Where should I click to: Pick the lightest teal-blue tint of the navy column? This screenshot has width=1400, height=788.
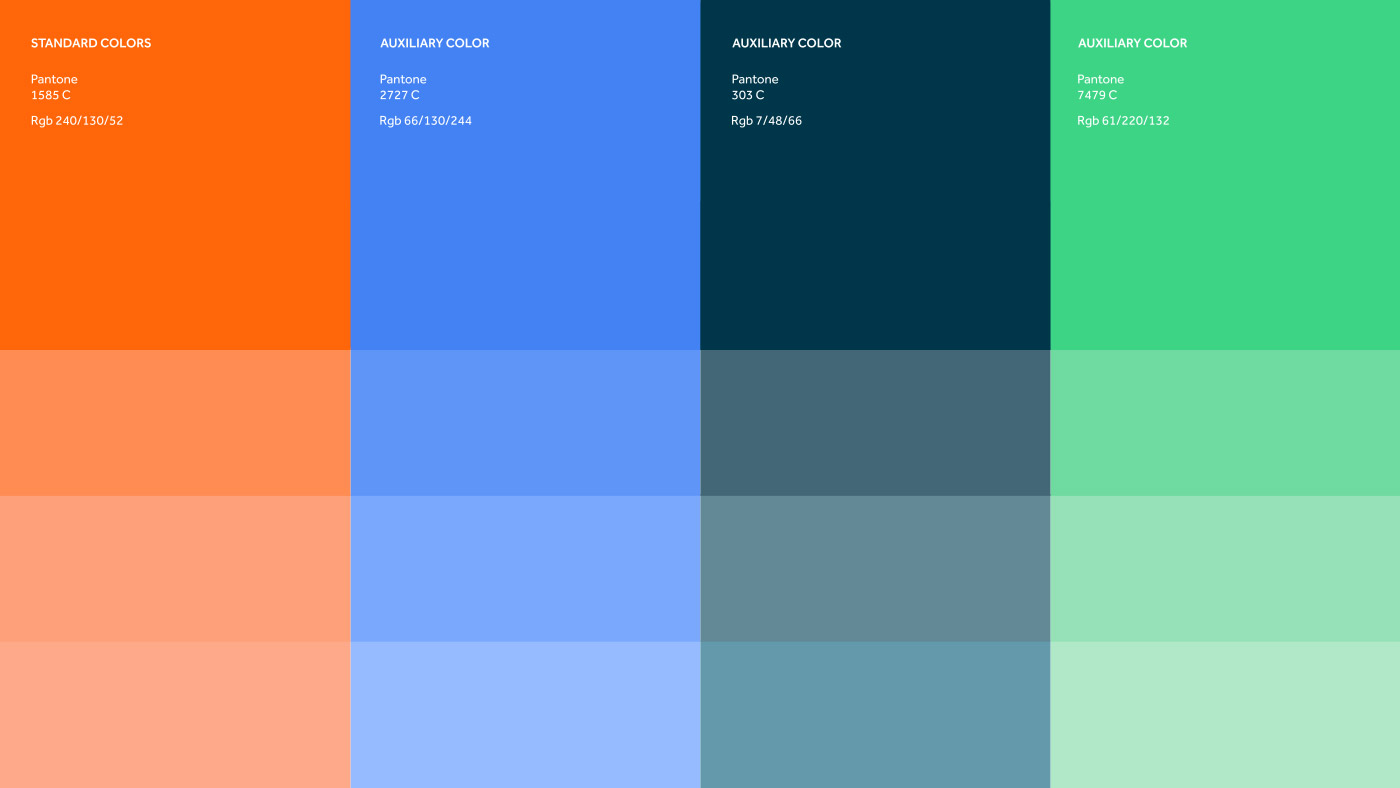(x=875, y=715)
